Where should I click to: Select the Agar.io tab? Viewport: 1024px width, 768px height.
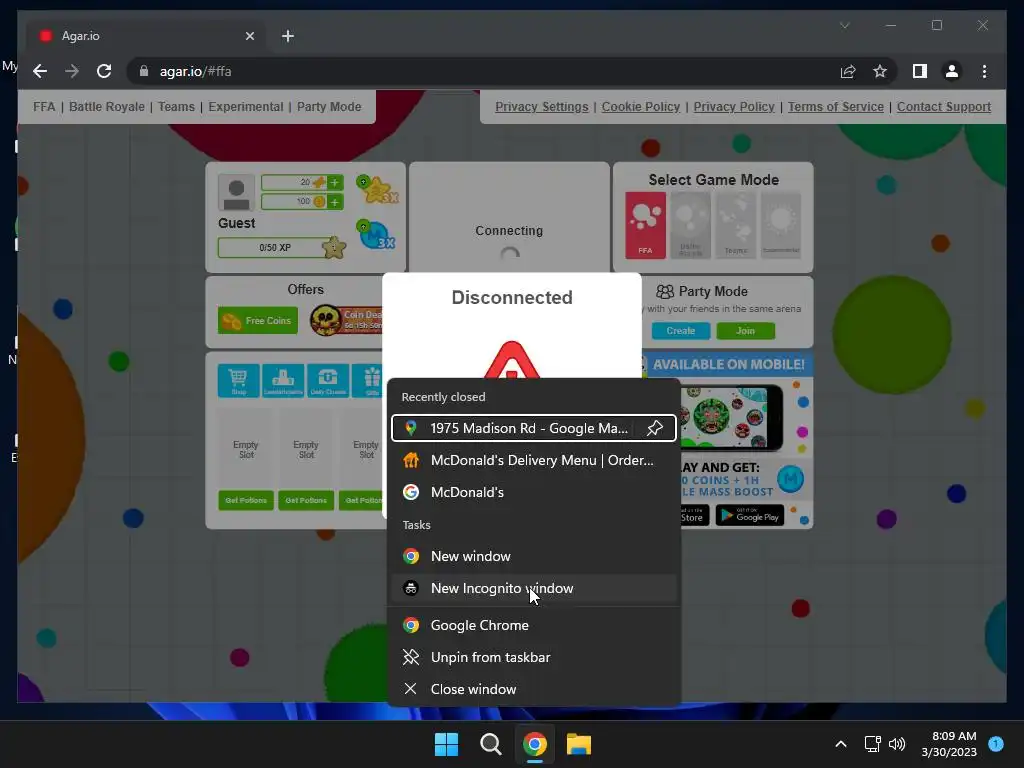point(146,36)
